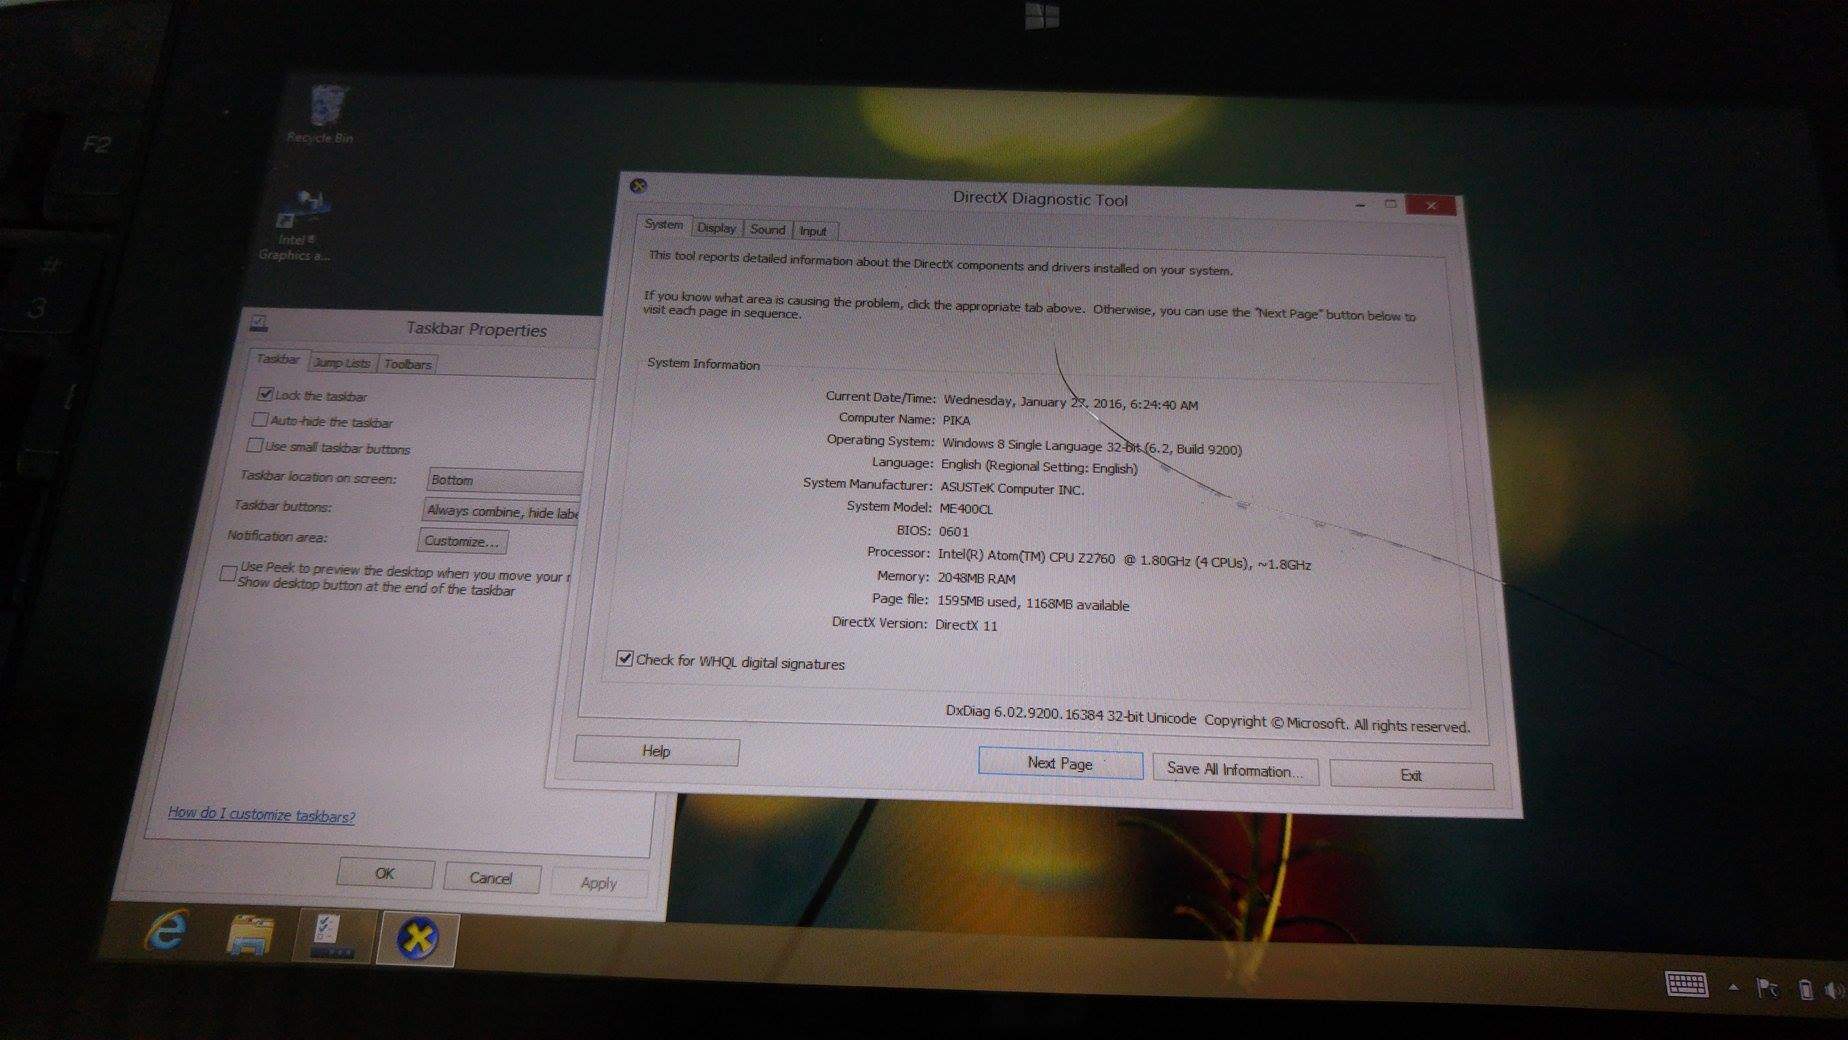The height and width of the screenshot is (1040, 1848).
Task: Click Apply in Taskbar Properties
Action: tap(598, 883)
